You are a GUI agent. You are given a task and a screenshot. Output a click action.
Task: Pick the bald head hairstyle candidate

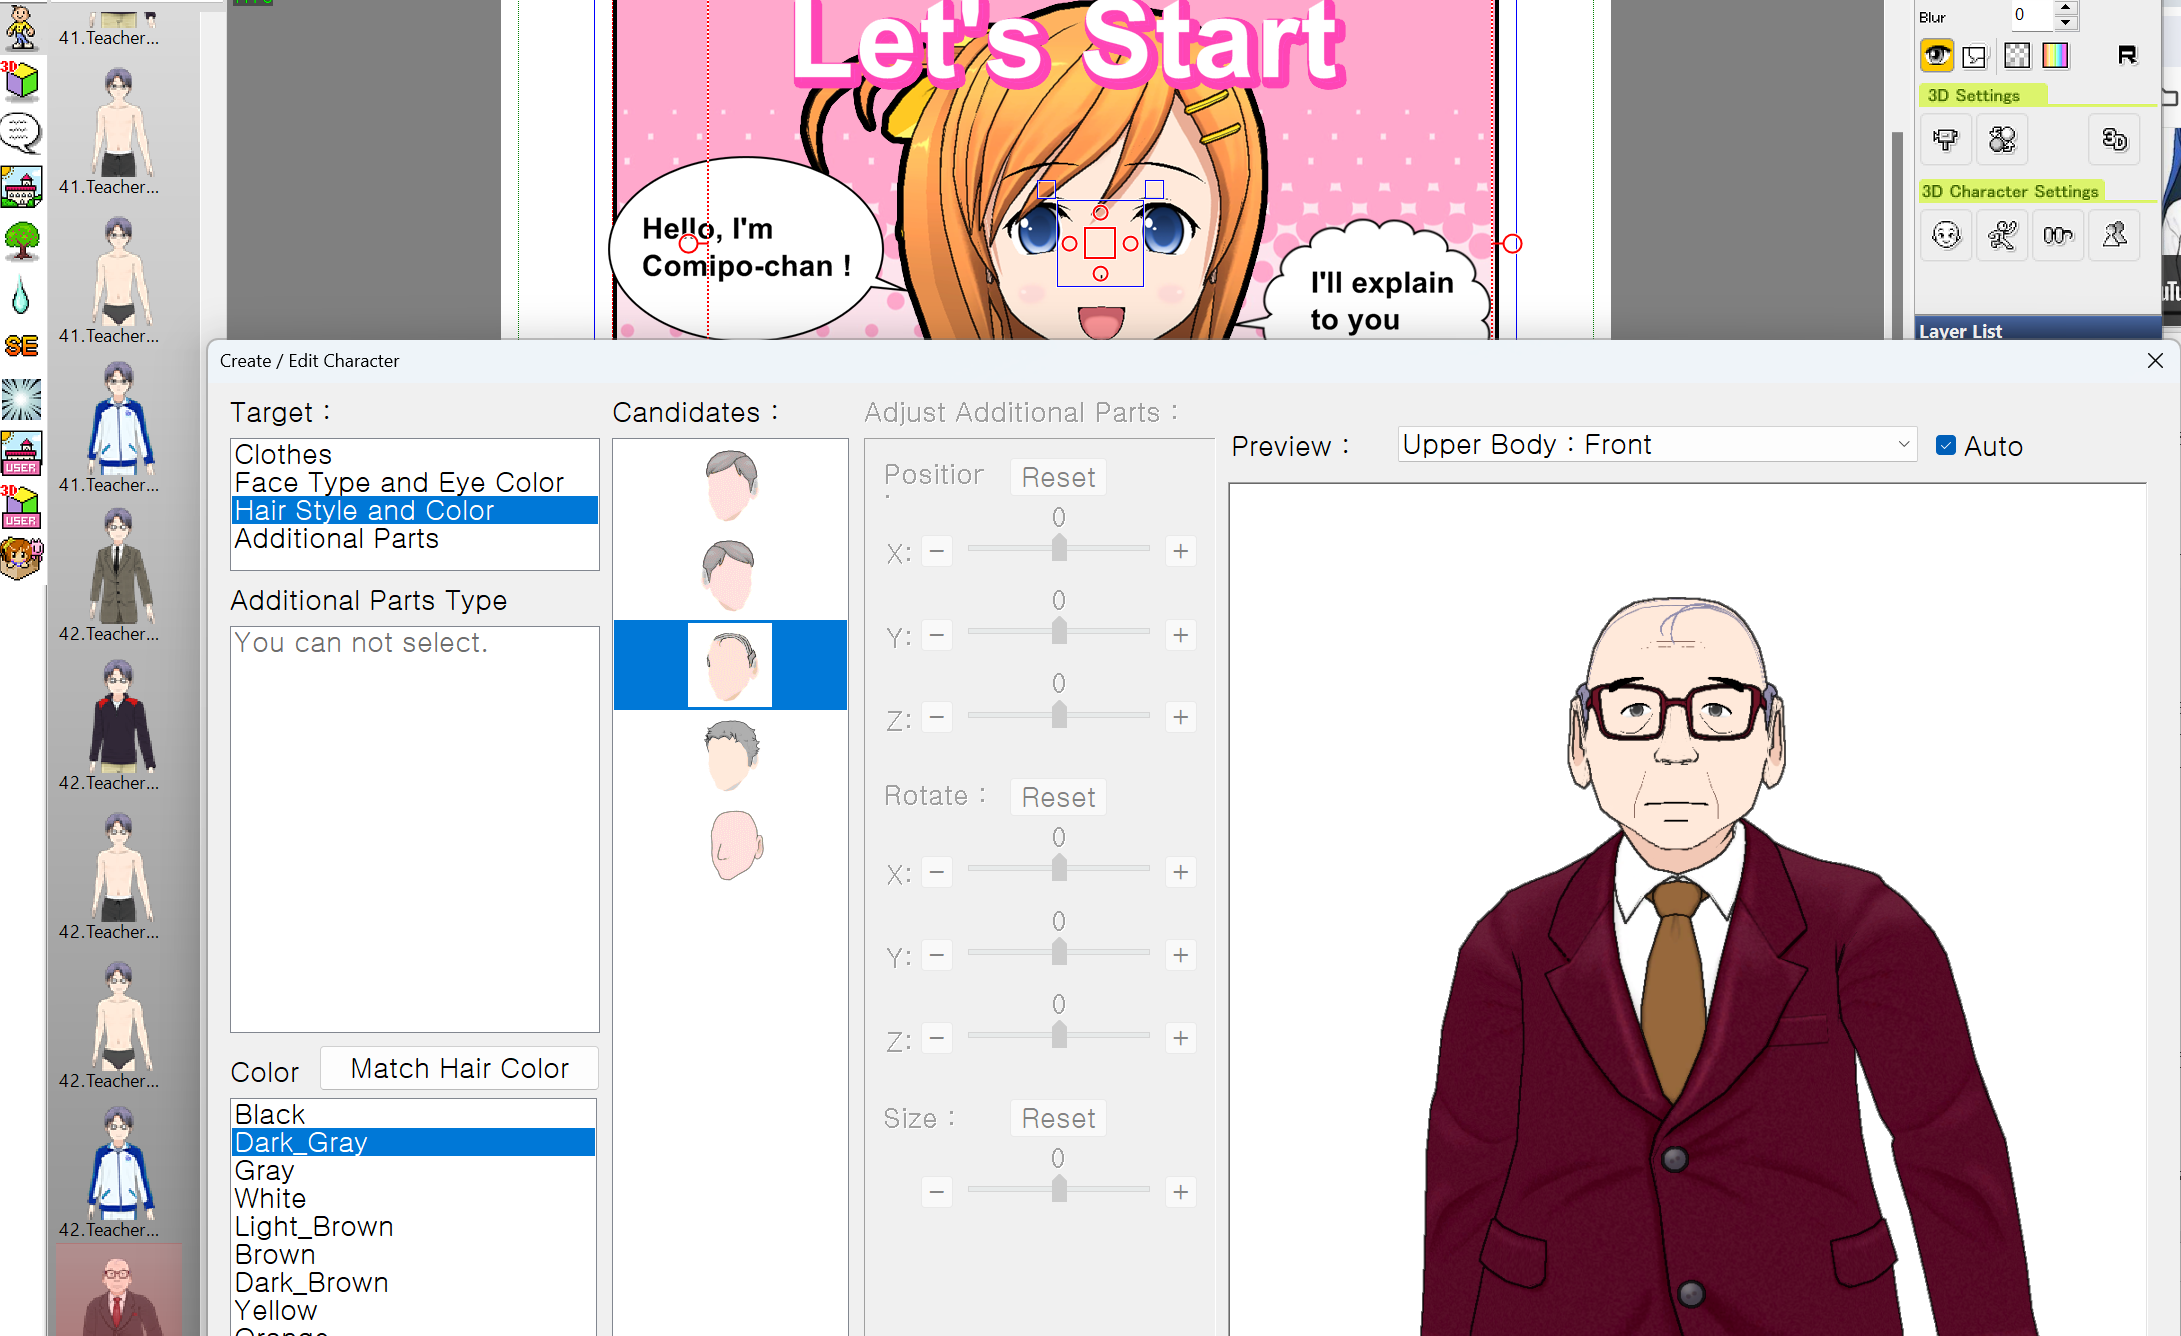[733, 846]
